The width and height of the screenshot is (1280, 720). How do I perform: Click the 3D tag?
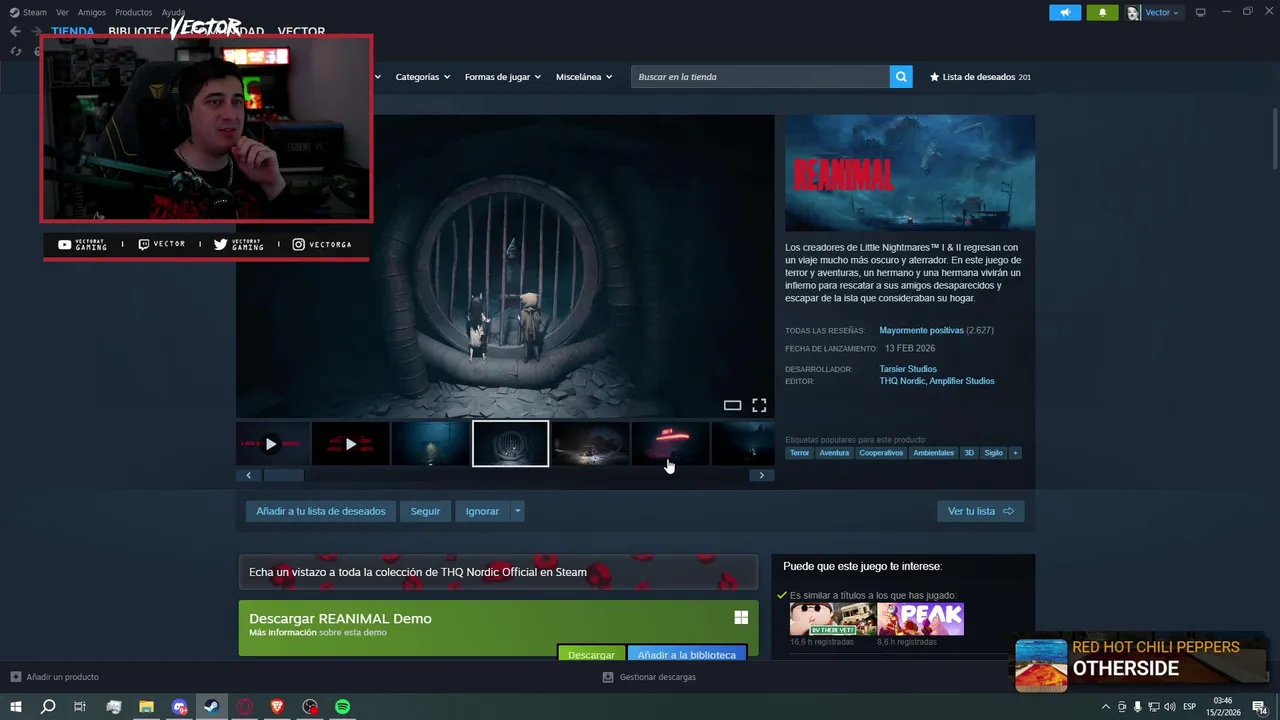coord(969,453)
